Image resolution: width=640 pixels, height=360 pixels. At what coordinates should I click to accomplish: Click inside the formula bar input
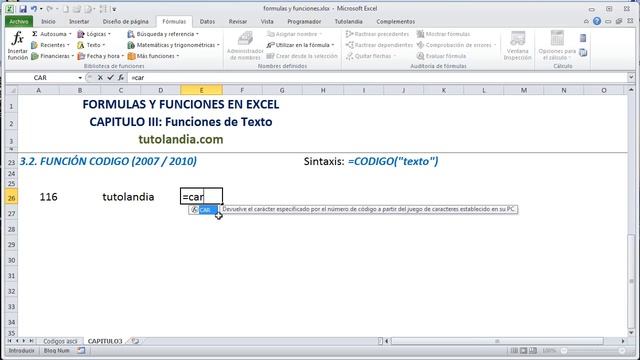coord(378,77)
